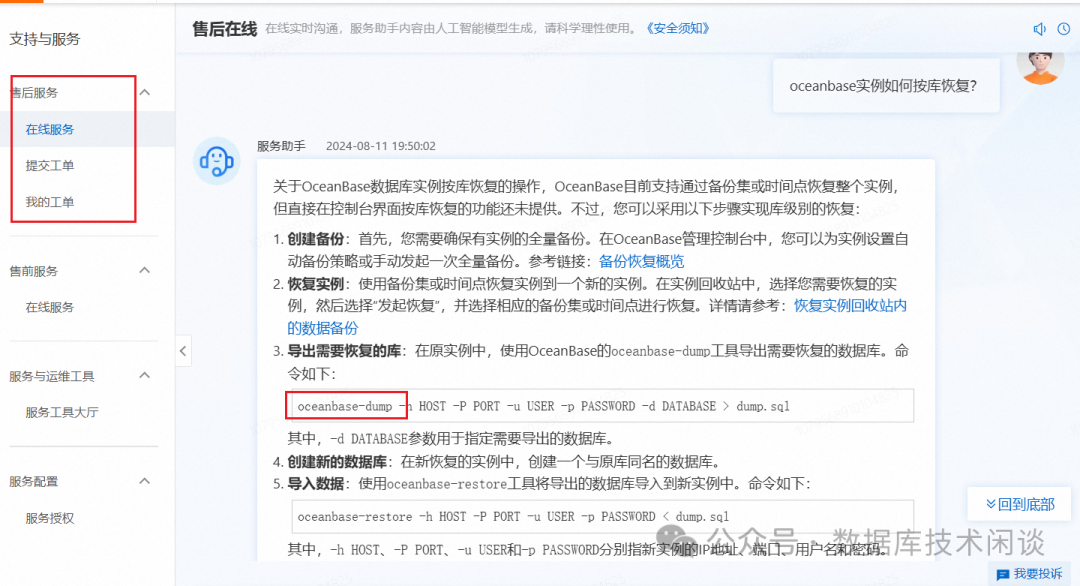
Task: Open 提交工单 menu item
Action: 50,165
